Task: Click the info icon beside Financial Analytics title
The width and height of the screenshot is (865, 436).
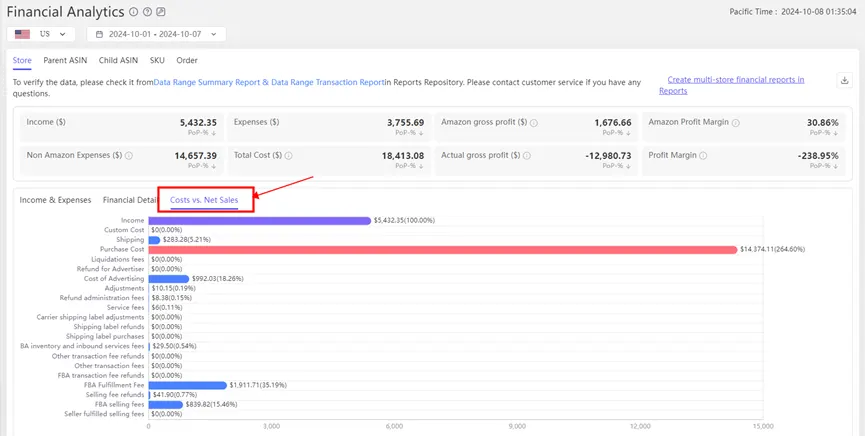Action: tap(133, 12)
